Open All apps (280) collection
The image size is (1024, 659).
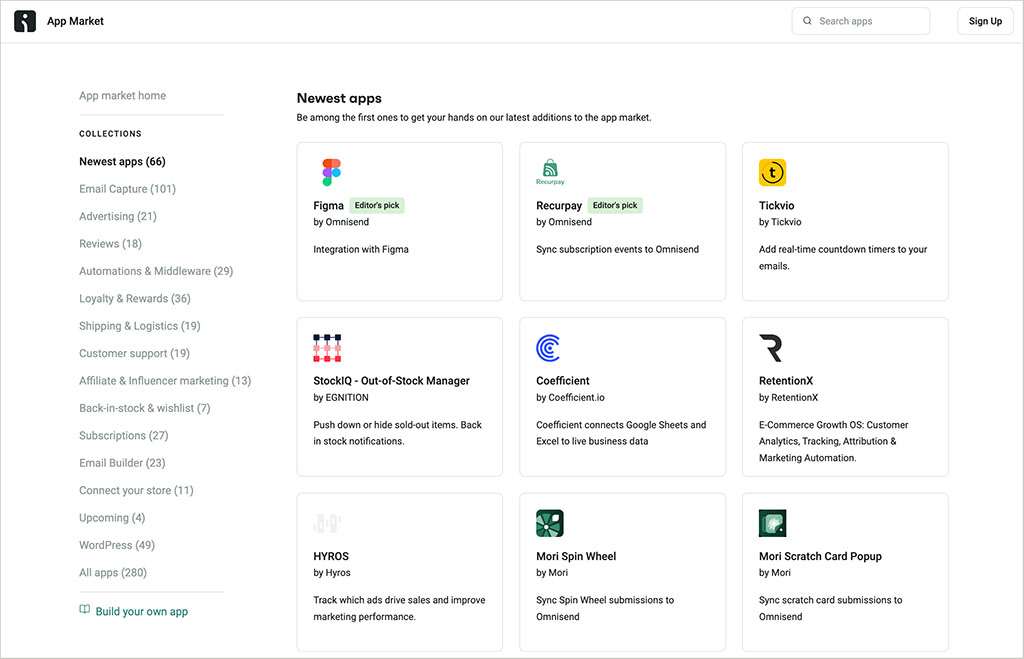(x=113, y=573)
